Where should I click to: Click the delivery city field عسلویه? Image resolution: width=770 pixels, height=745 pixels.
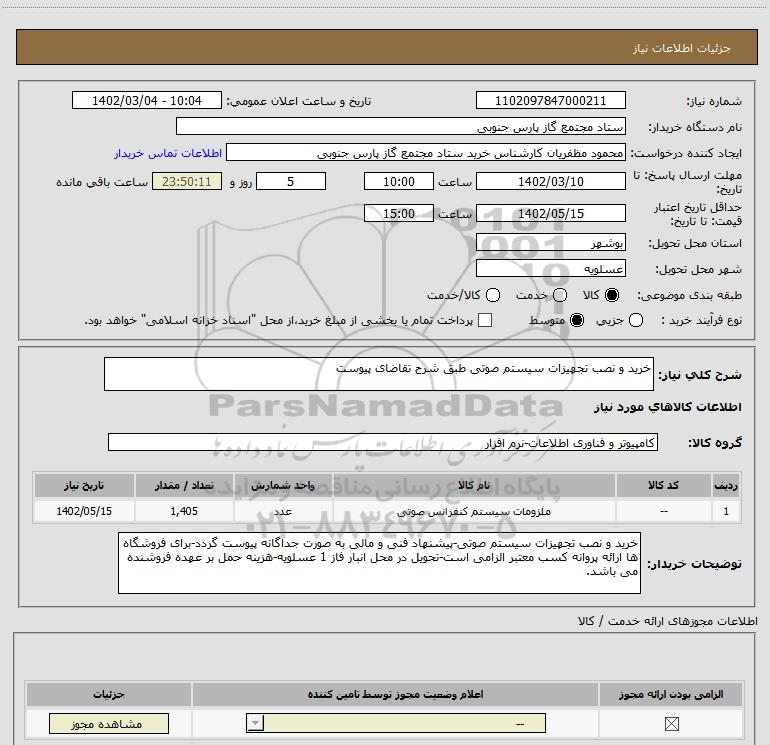[550, 268]
